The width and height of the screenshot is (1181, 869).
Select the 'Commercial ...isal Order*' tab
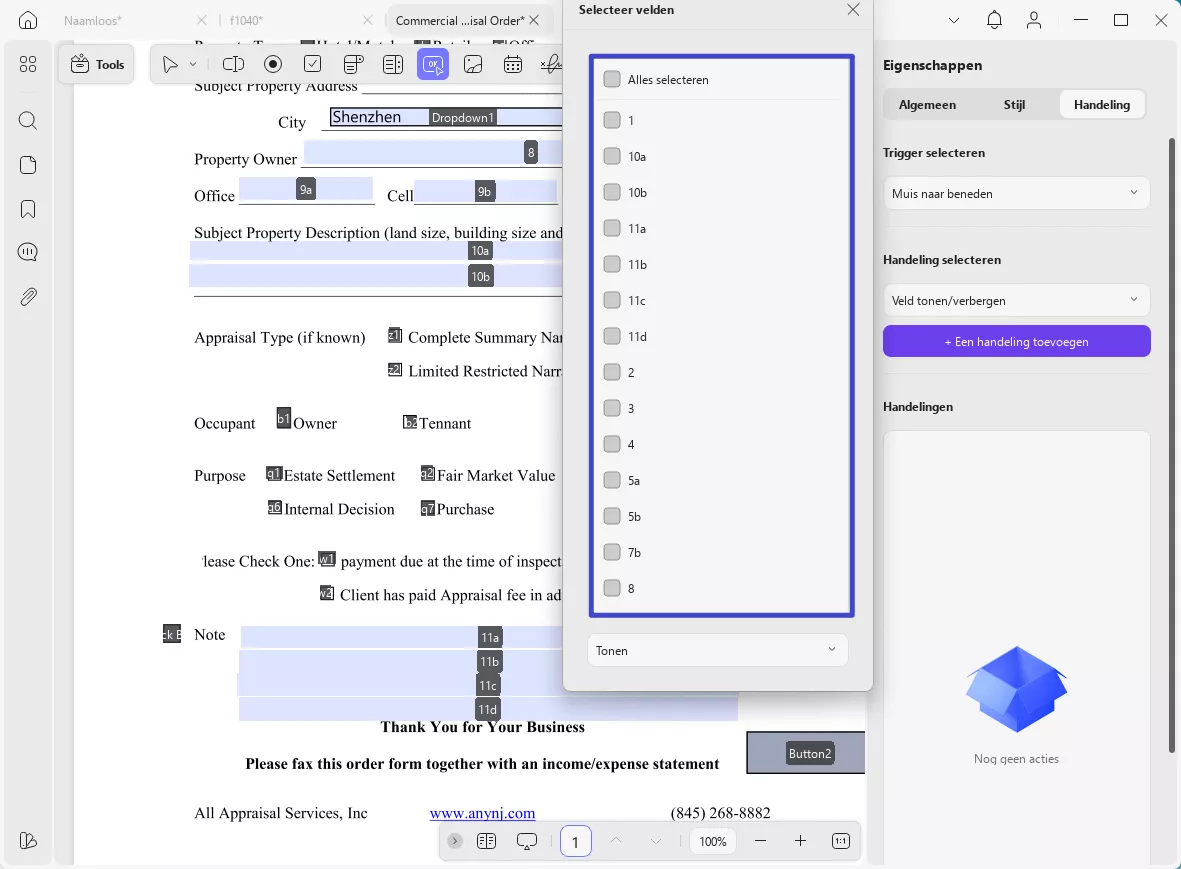click(459, 20)
